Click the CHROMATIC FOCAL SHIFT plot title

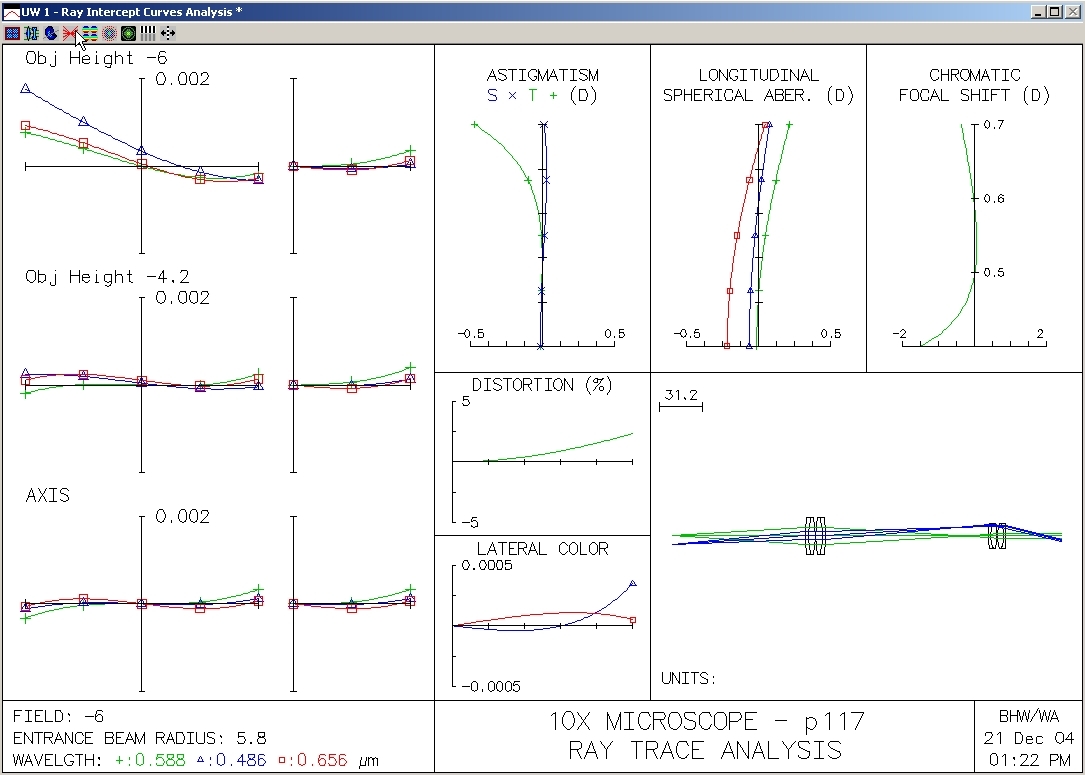[x=974, y=85]
